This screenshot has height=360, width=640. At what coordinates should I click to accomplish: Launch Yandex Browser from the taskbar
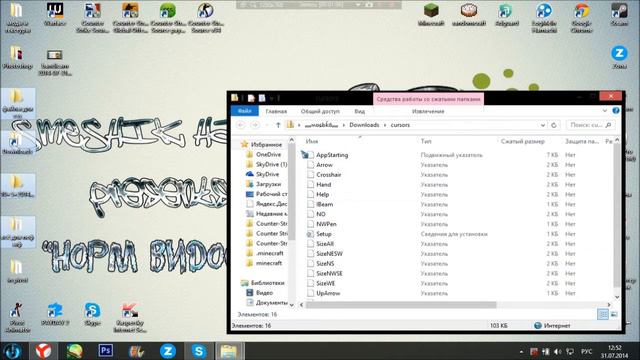click(x=43, y=351)
